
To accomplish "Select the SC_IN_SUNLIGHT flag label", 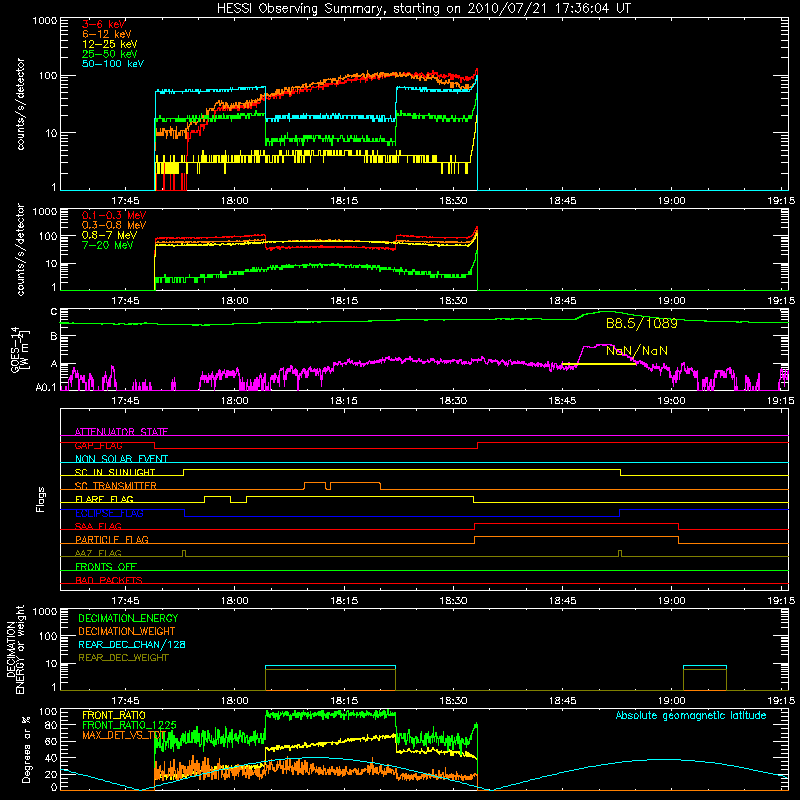I will pos(115,472).
